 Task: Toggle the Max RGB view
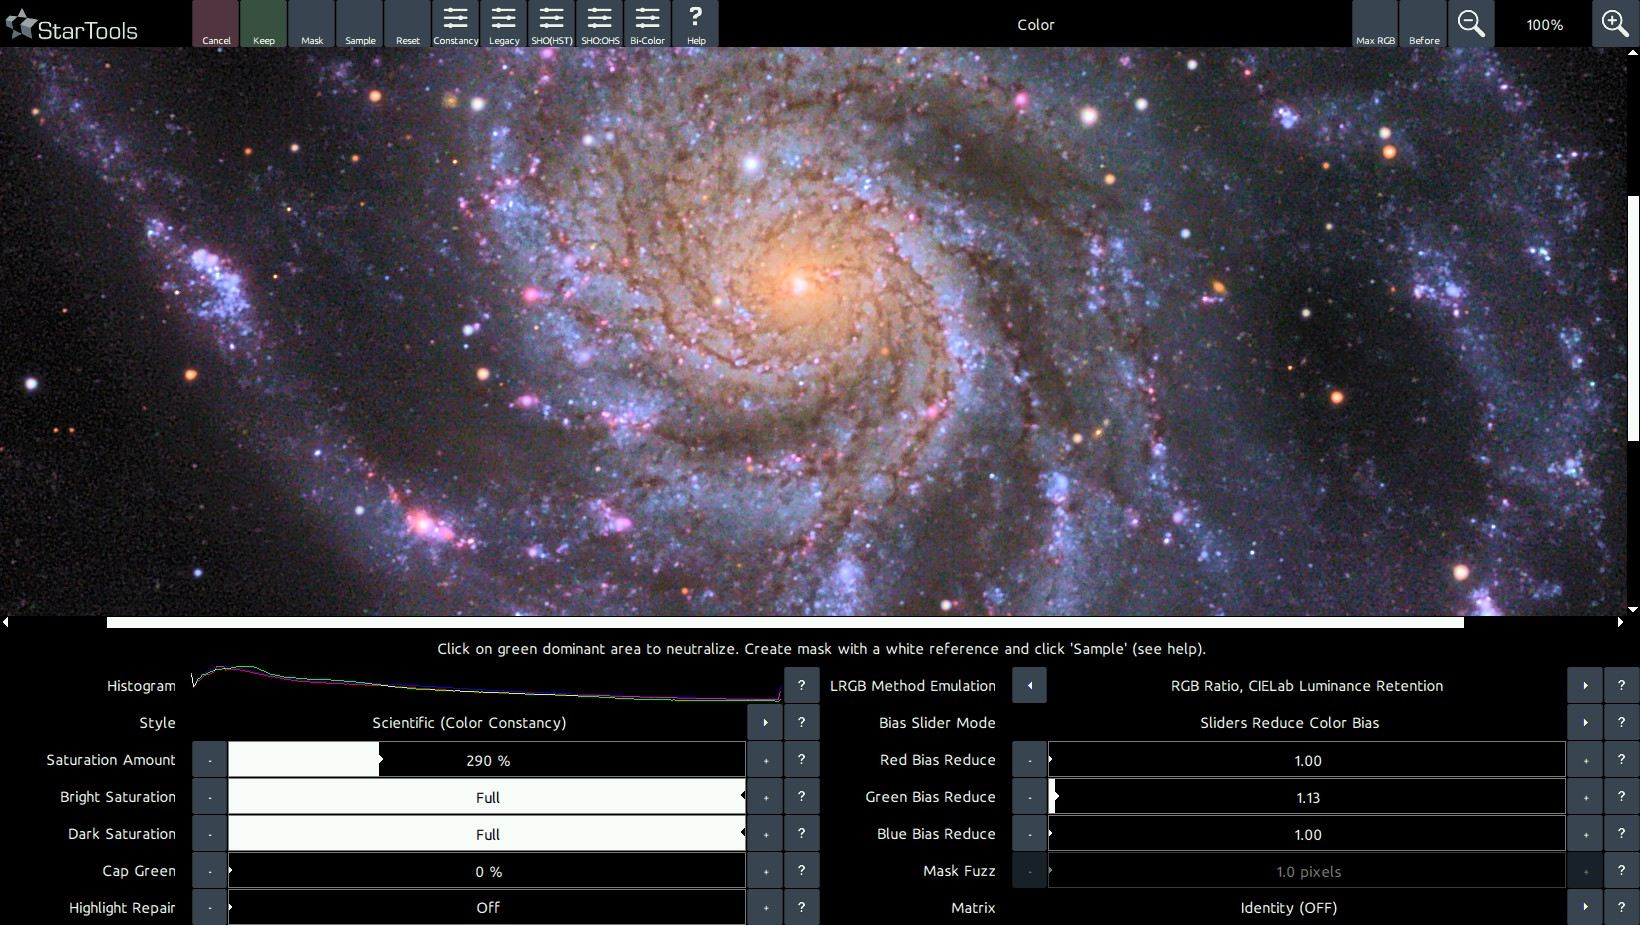[x=1375, y=24]
